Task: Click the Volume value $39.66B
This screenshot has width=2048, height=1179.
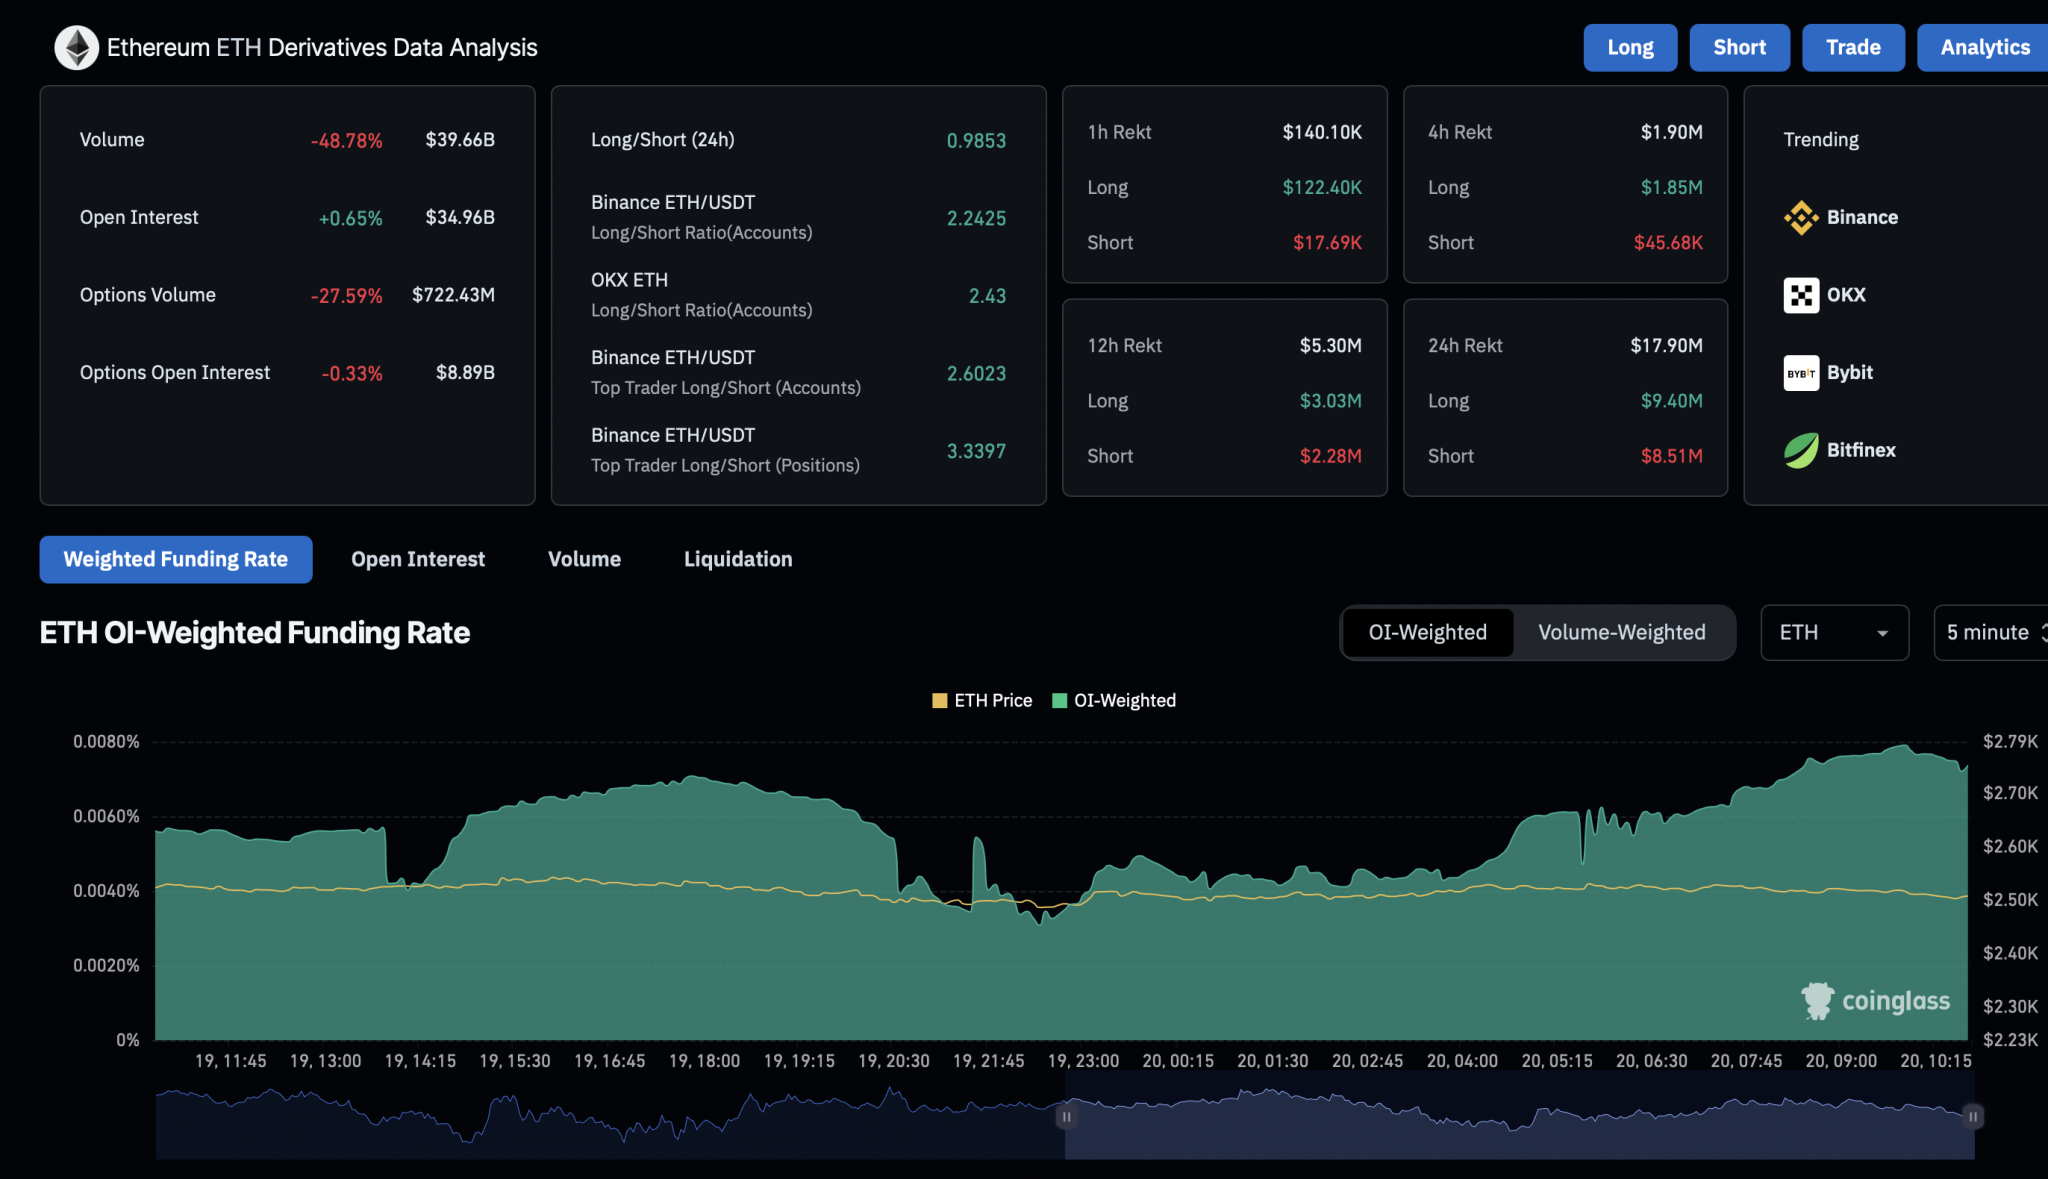Action: click(460, 139)
